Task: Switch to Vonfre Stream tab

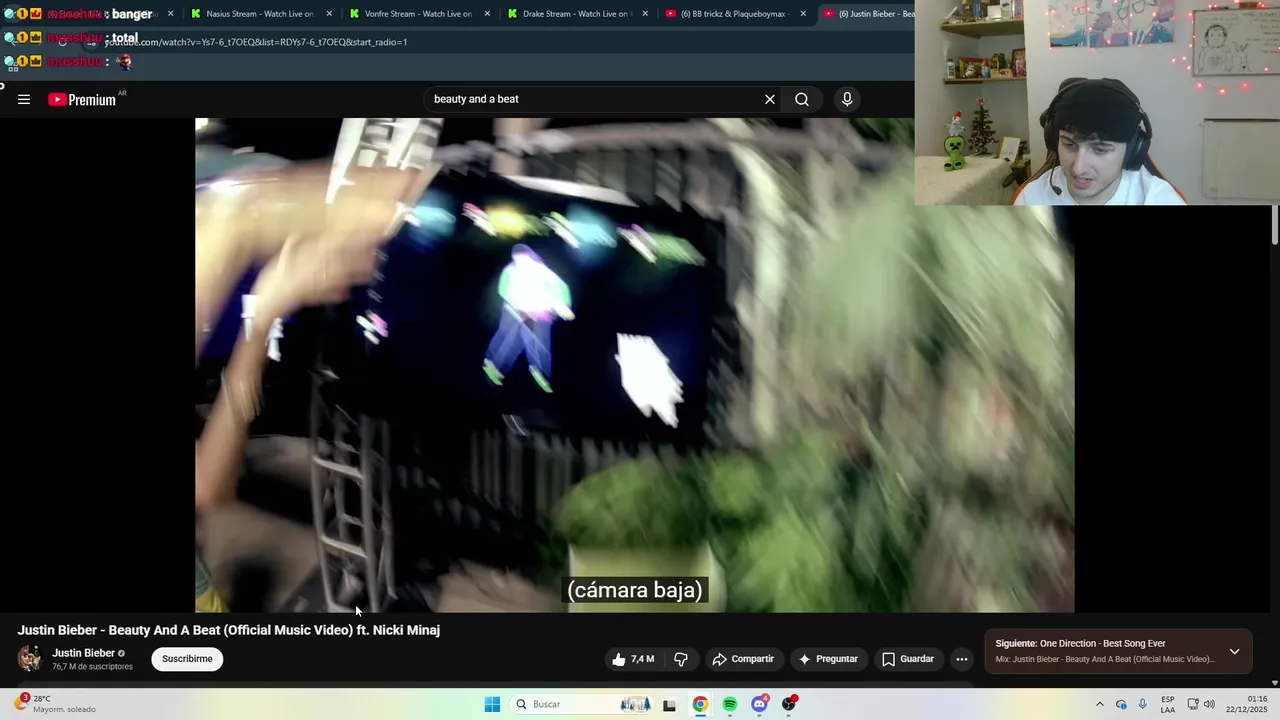Action: [418, 14]
